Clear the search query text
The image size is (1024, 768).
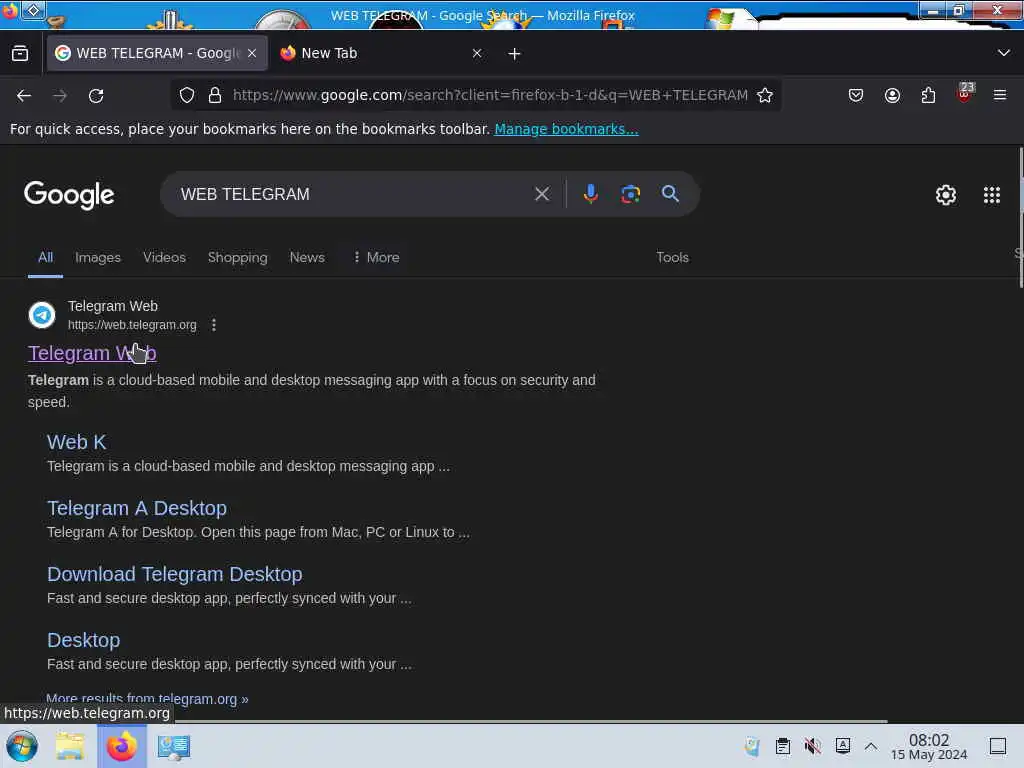tap(541, 194)
